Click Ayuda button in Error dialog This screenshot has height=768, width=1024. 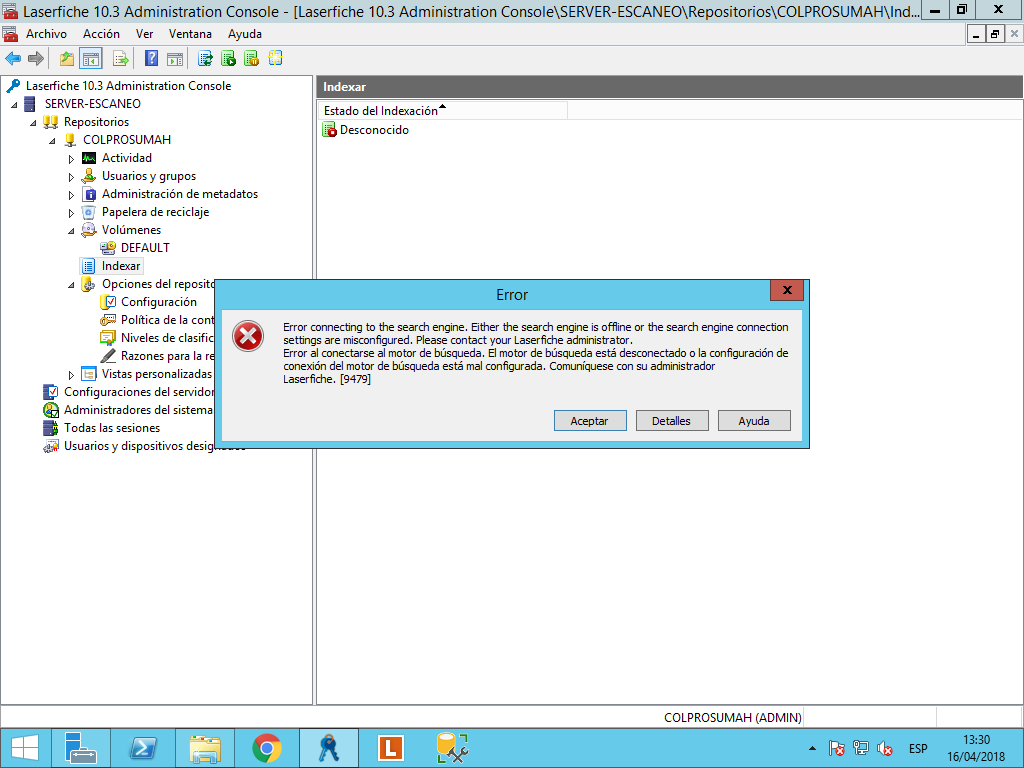click(x=754, y=421)
